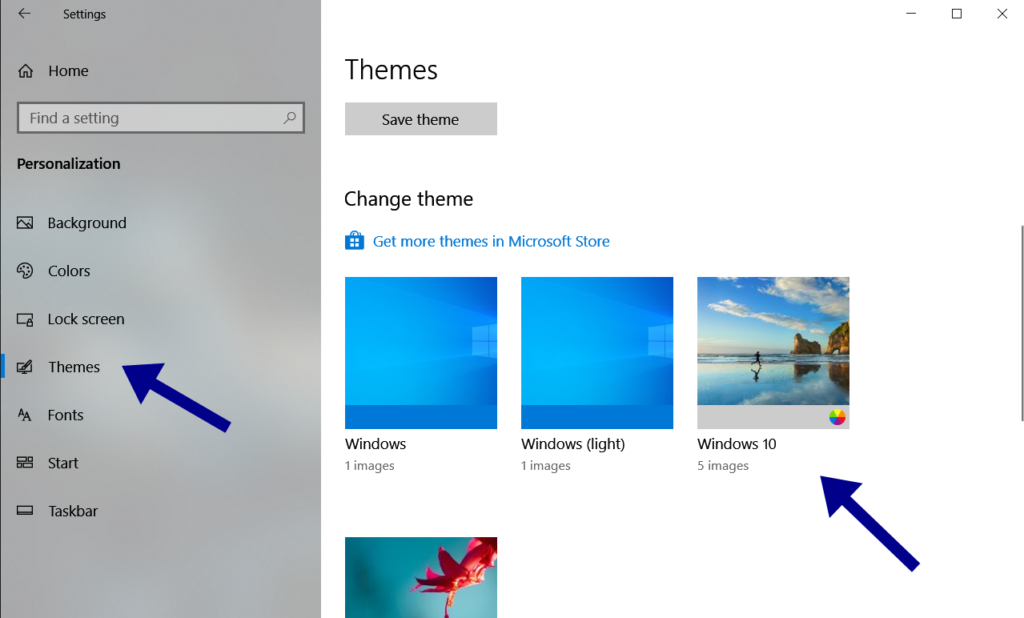This screenshot has width=1024, height=618.
Task: Select the Windows (light) theme
Action: 597,352
